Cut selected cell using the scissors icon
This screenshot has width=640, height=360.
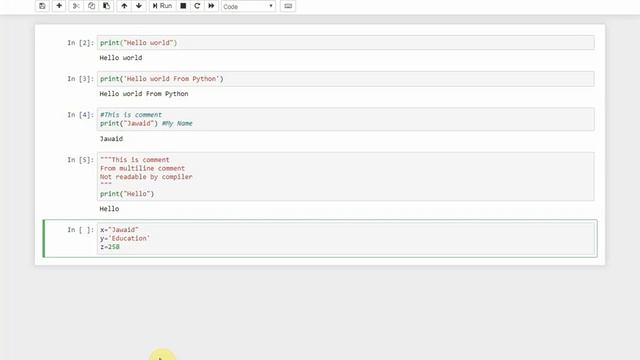point(76,6)
